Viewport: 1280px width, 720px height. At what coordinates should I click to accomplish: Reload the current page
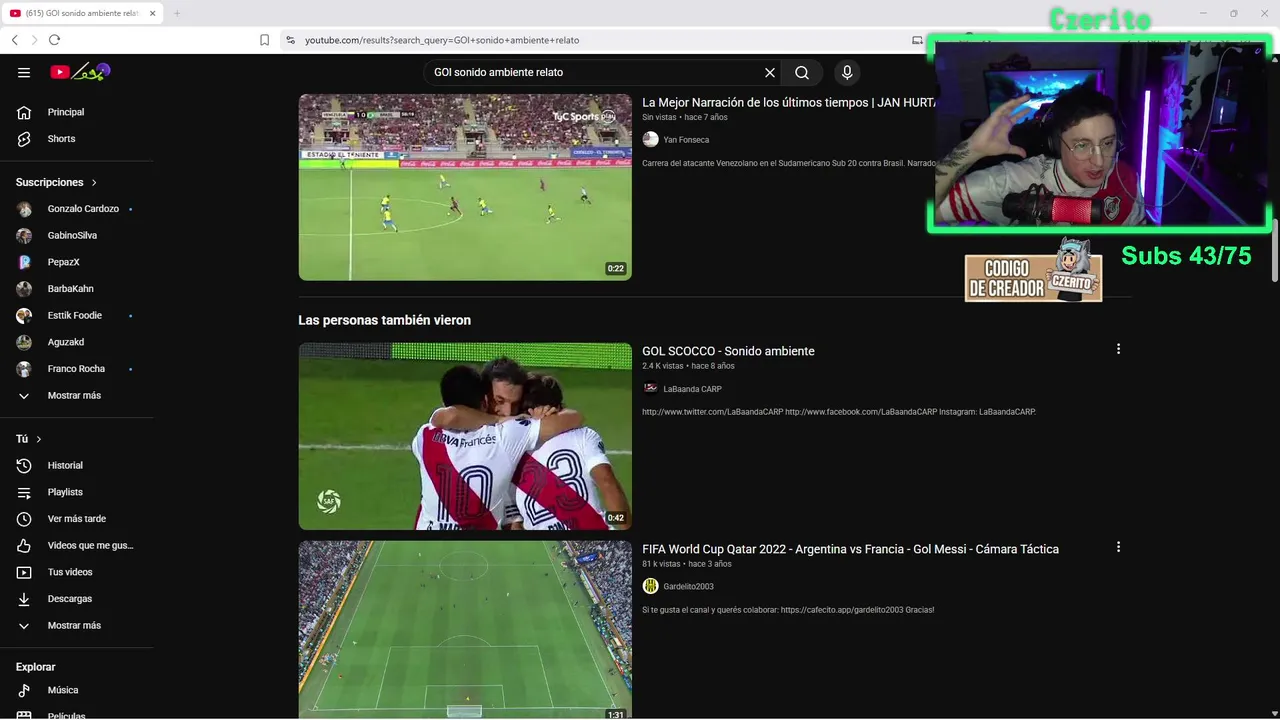coord(54,40)
